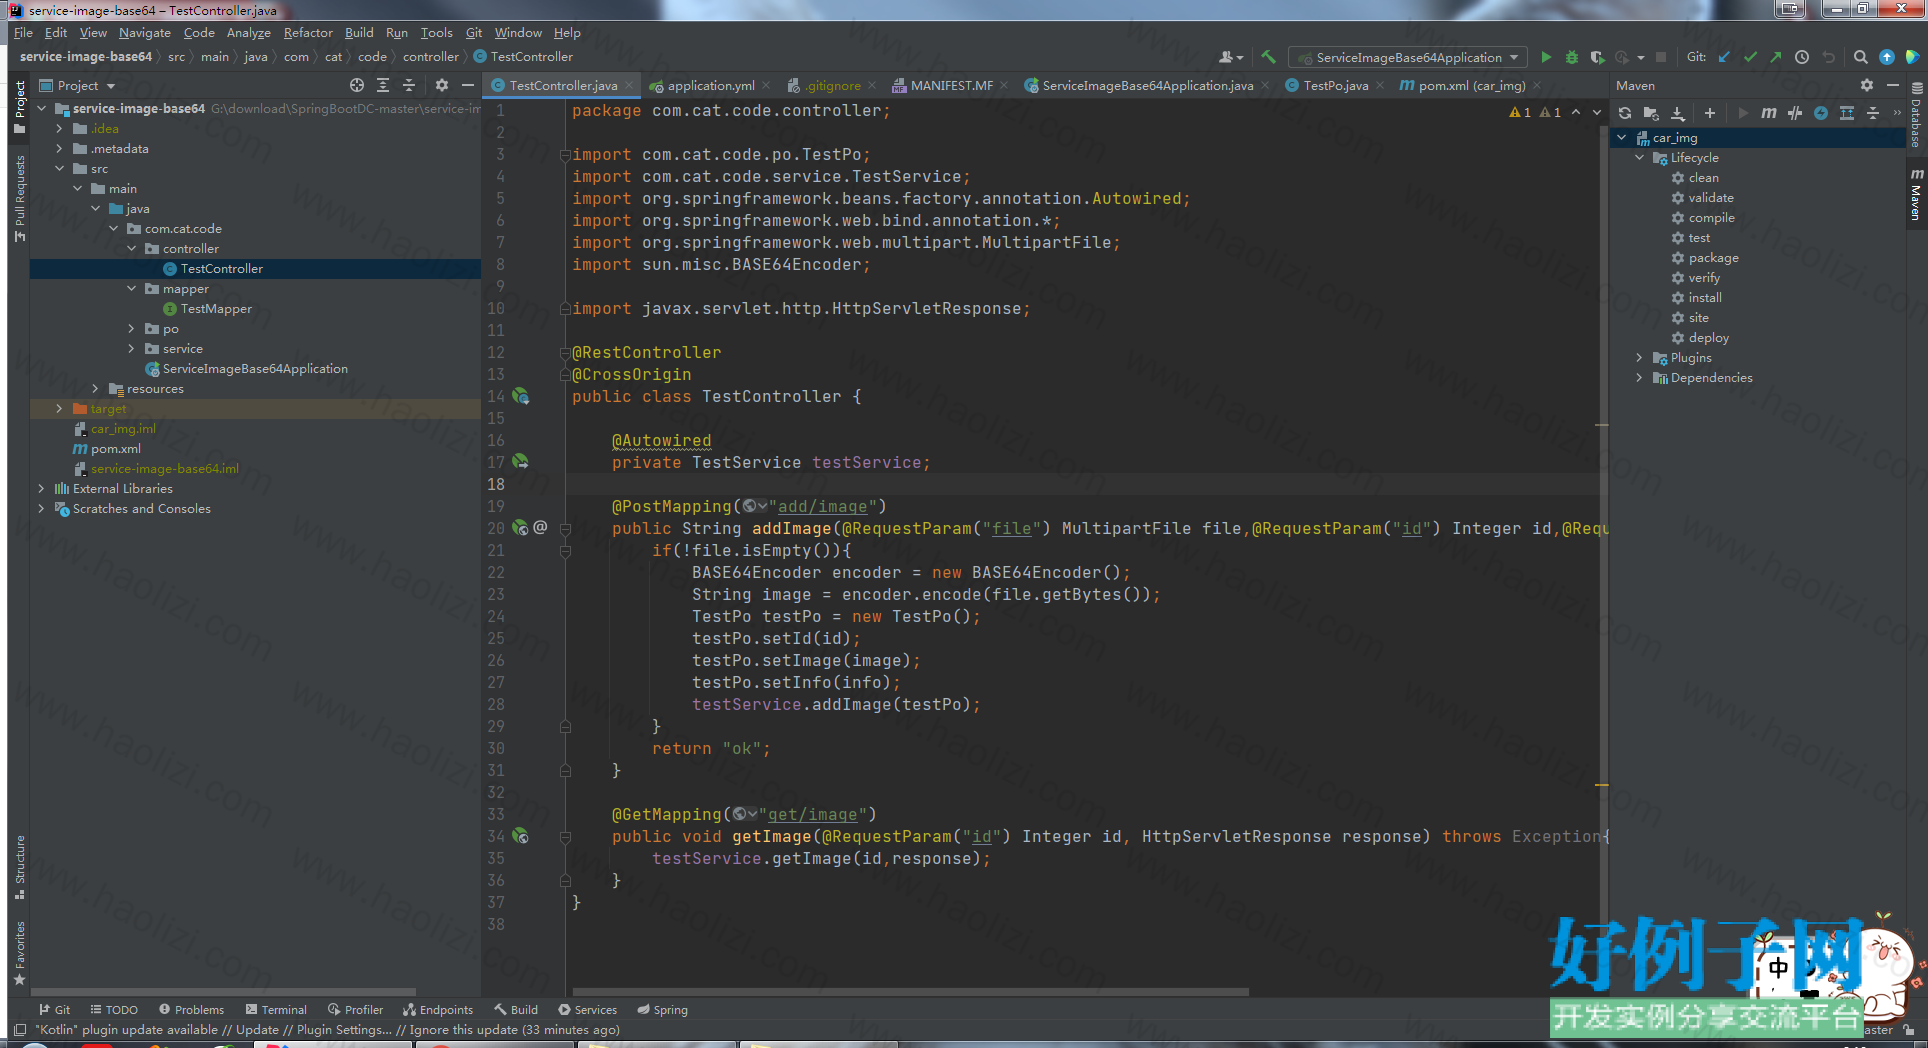Toggle the Project tool window on left stripe

click(x=19, y=107)
